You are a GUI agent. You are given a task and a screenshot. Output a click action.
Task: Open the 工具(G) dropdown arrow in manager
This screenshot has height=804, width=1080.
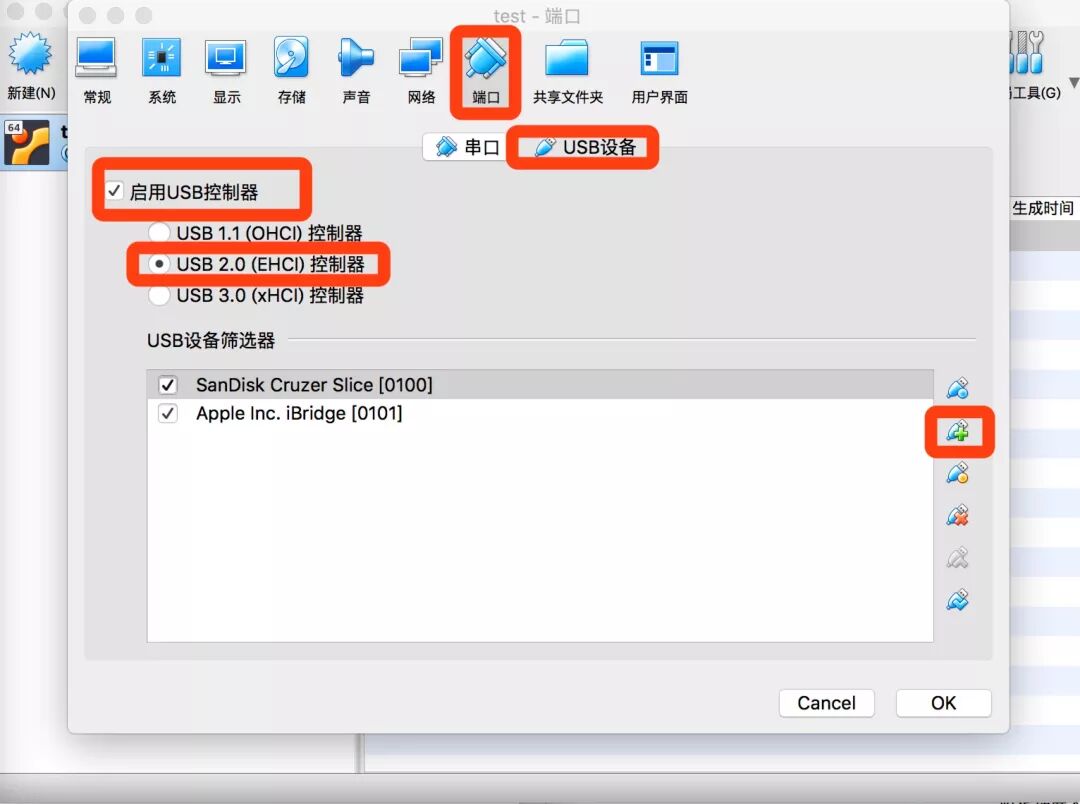1074,82
